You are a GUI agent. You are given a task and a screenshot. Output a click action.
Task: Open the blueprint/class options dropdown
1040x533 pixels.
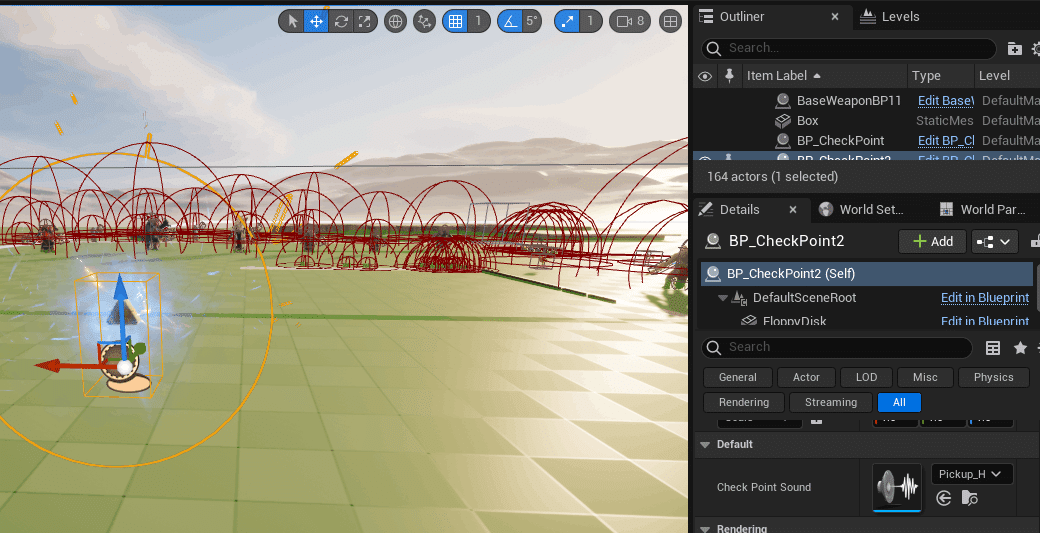pos(994,241)
